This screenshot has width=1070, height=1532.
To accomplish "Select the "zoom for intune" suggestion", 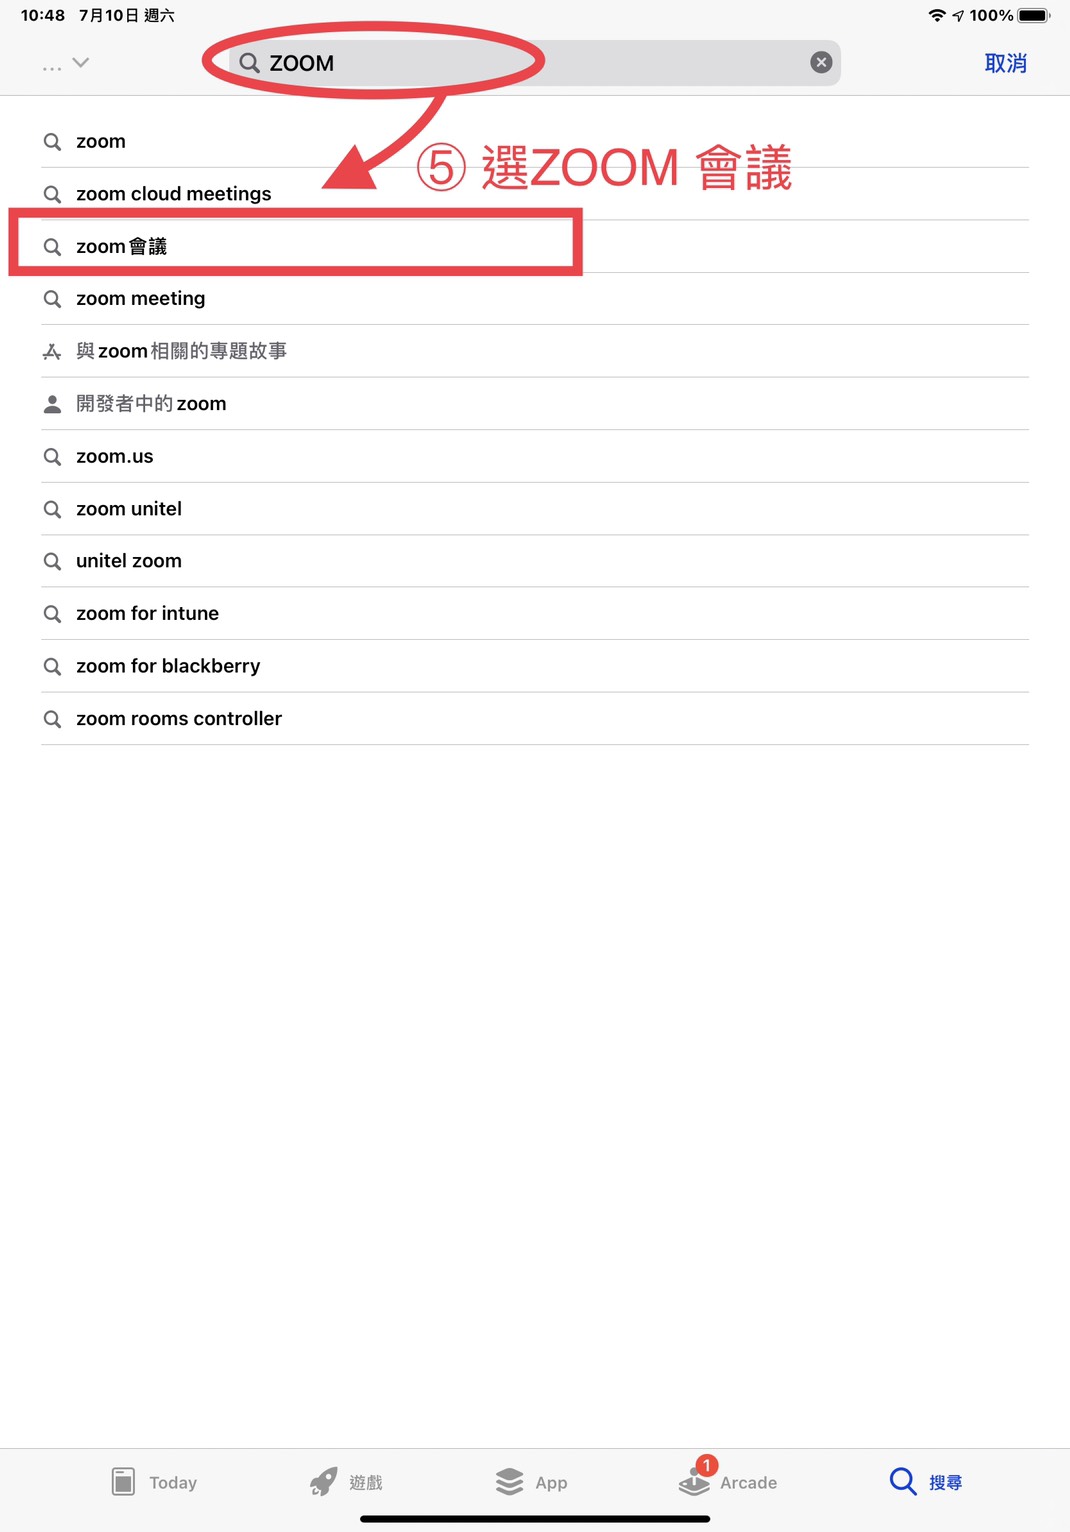I will tap(147, 614).
